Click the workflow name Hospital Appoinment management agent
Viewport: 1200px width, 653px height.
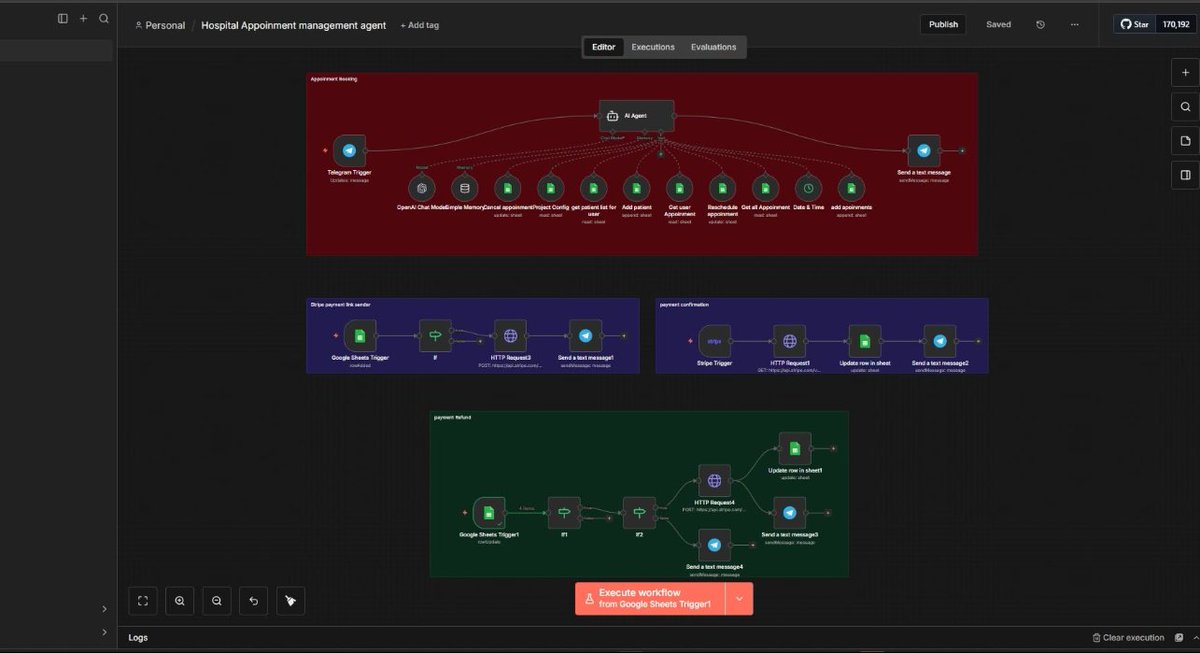point(294,25)
